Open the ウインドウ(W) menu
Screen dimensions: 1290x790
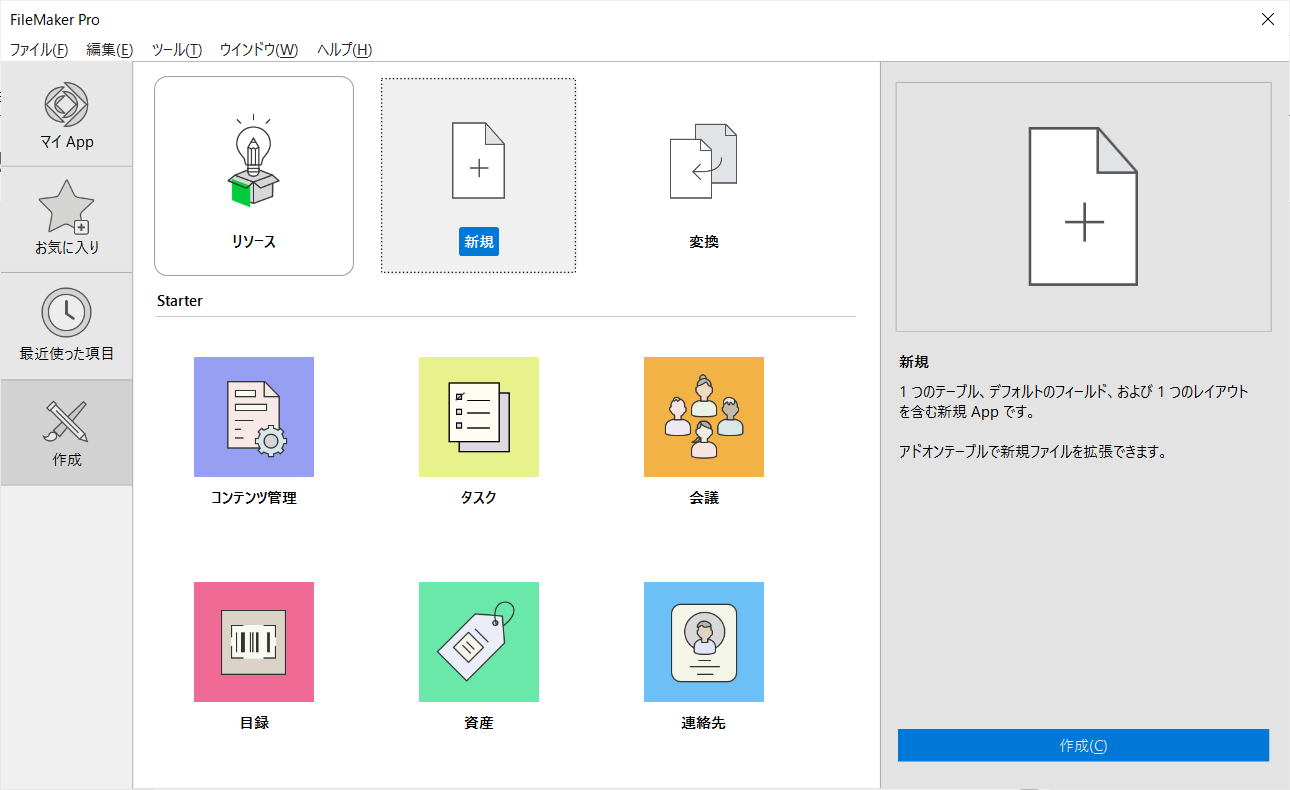click(258, 50)
